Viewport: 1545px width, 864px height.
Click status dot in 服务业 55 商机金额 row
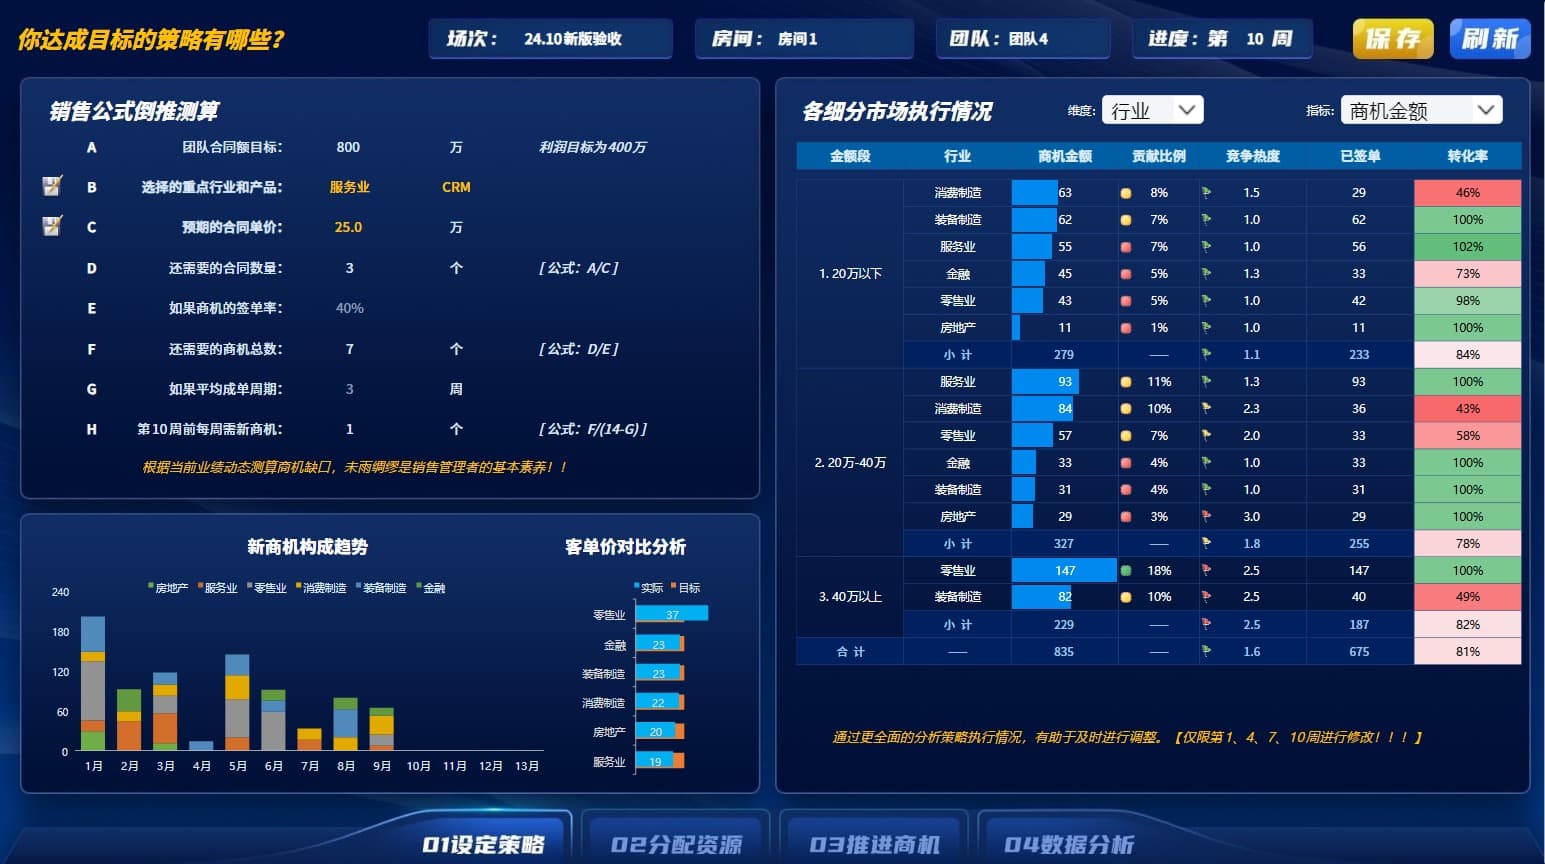click(x=1126, y=246)
